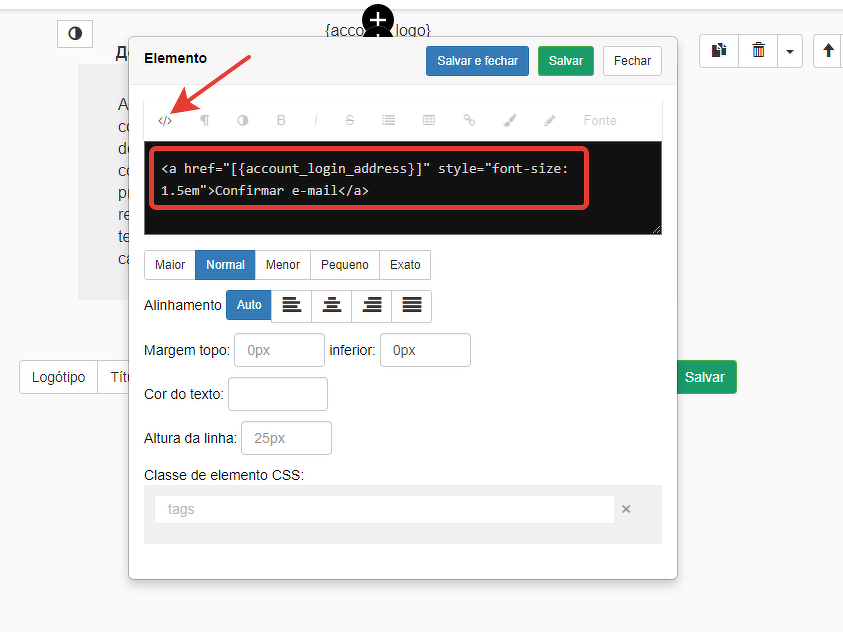Apply bold formatting in editor toolbar

pyautogui.click(x=281, y=121)
